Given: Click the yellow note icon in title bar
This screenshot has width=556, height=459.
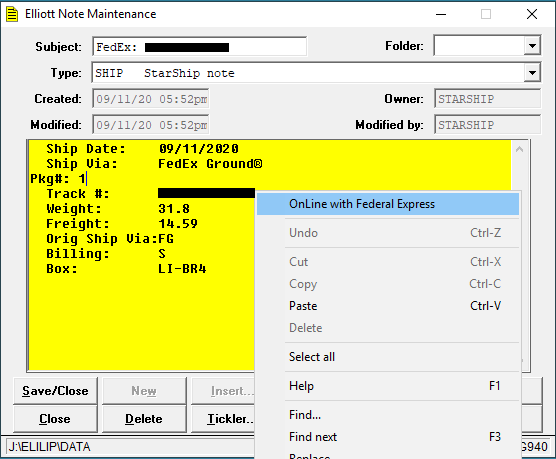Looking at the screenshot, I should [12, 14].
